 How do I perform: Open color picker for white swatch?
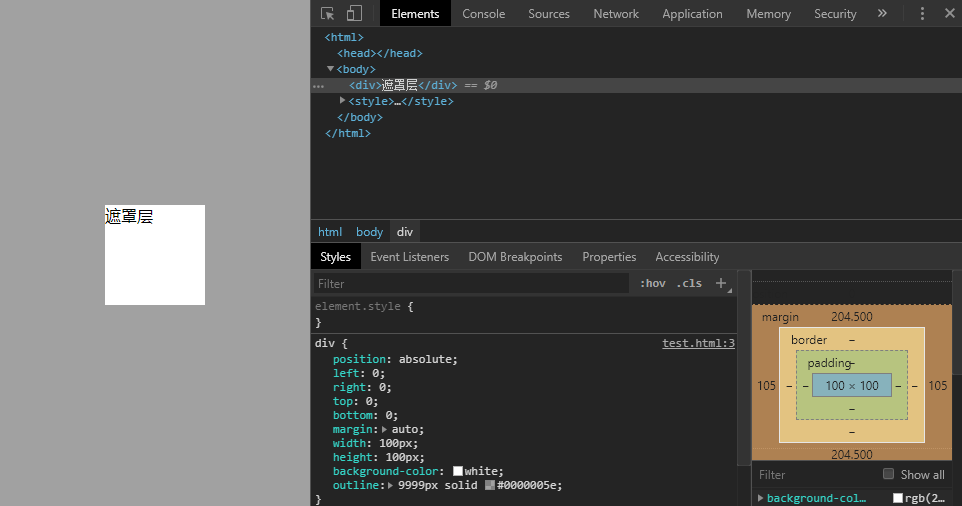[x=458, y=471]
